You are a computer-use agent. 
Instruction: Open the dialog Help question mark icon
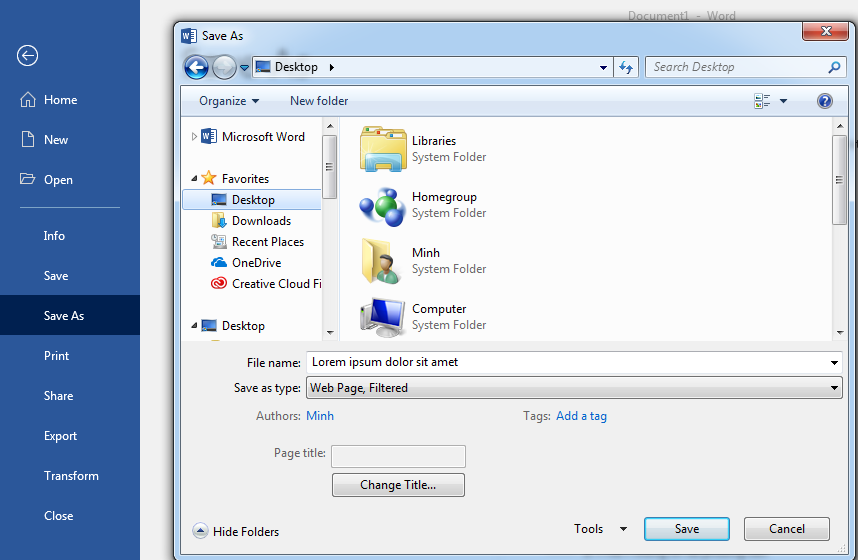click(825, 101)
